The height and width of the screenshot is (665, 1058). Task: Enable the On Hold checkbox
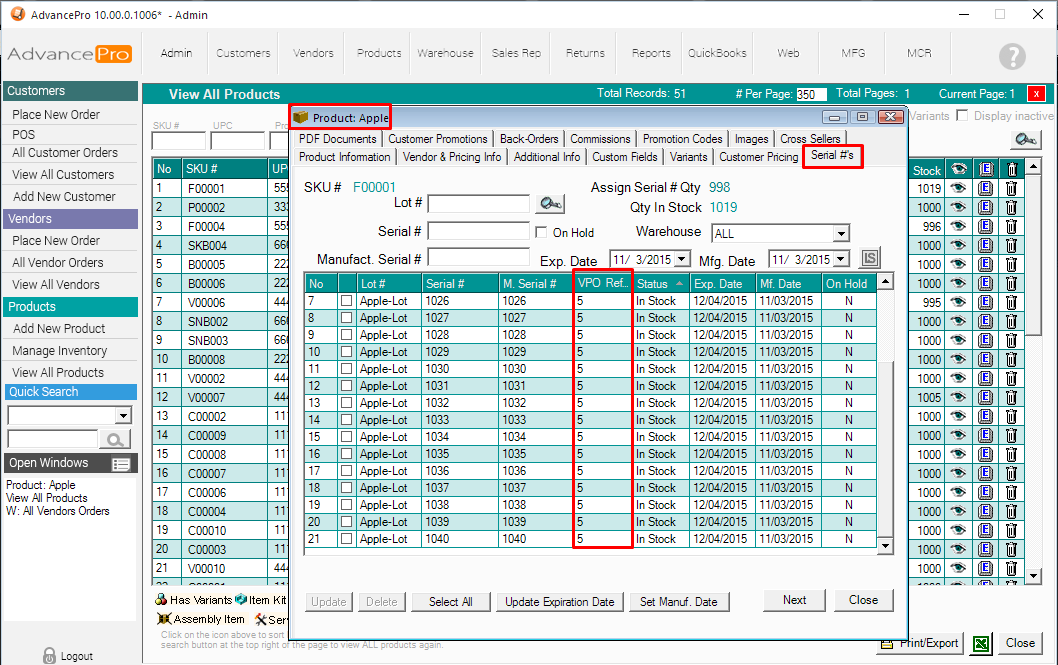click(x=542, y=233)
